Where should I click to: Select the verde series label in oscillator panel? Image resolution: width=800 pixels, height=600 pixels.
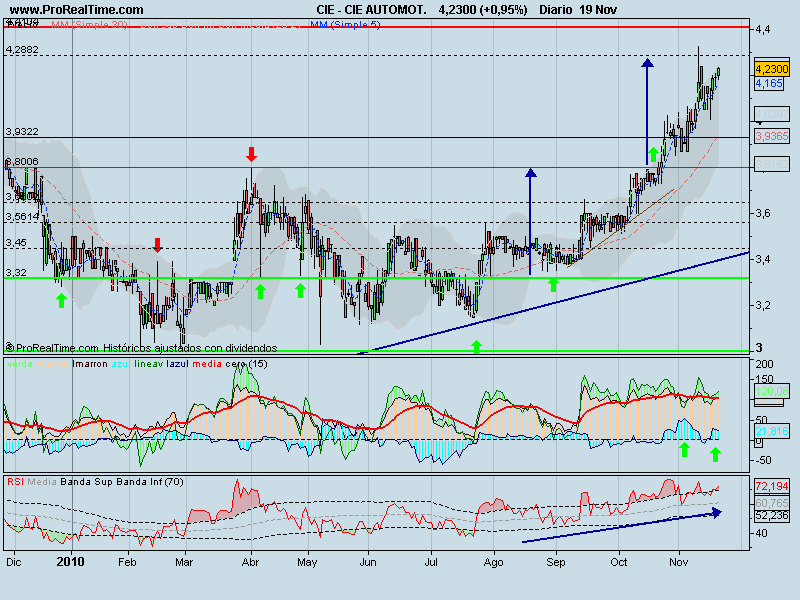tap(20, 364)
